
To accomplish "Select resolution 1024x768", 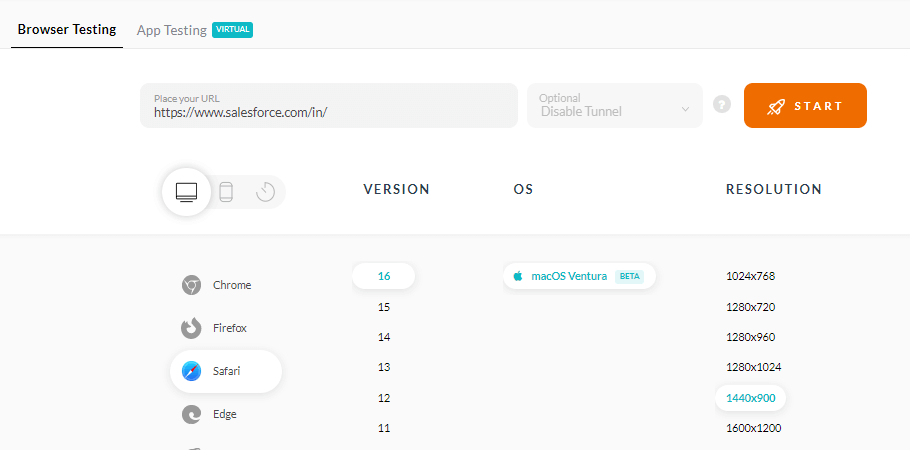I will pyautogui.click(x=750, y=276).
